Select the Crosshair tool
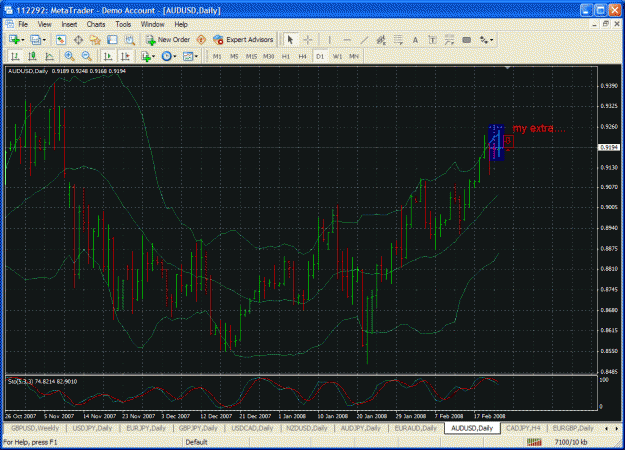Viewport: 625px width, 450px height. point(308,39)
